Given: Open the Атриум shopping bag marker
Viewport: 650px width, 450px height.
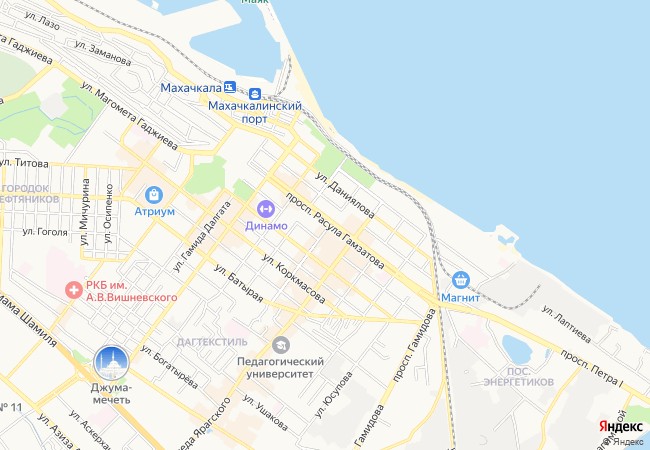Looking at the screenshot, I should pyautogui.click(x=154, y=195).
